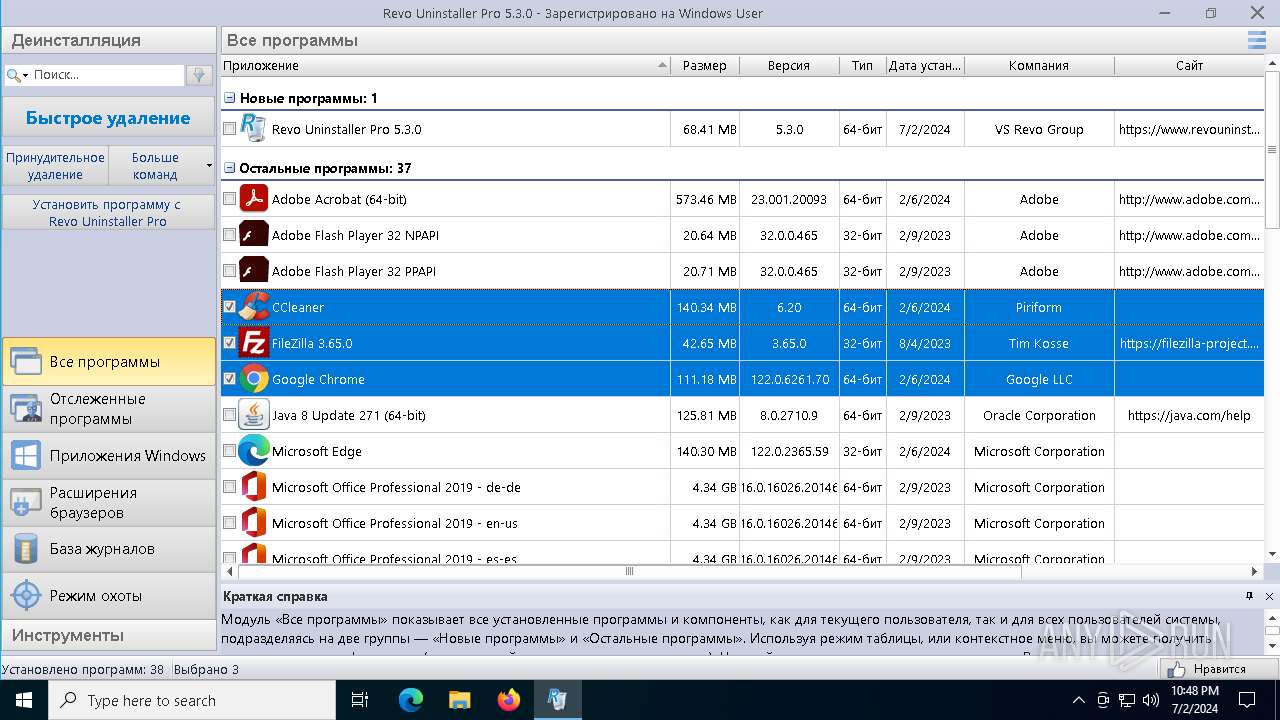Screen dimensions: 1280x720
Task: Open Расширения браузеров module
Action: tap(108, 503)
